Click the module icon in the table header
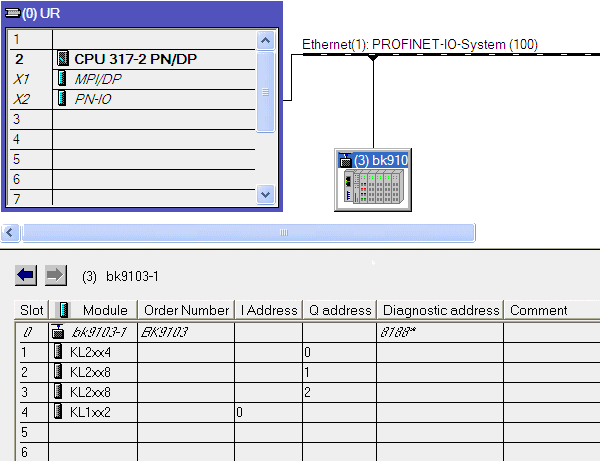The height and width of the screenshot is (461, 600). pyautogui.click(x=64, y=310)
